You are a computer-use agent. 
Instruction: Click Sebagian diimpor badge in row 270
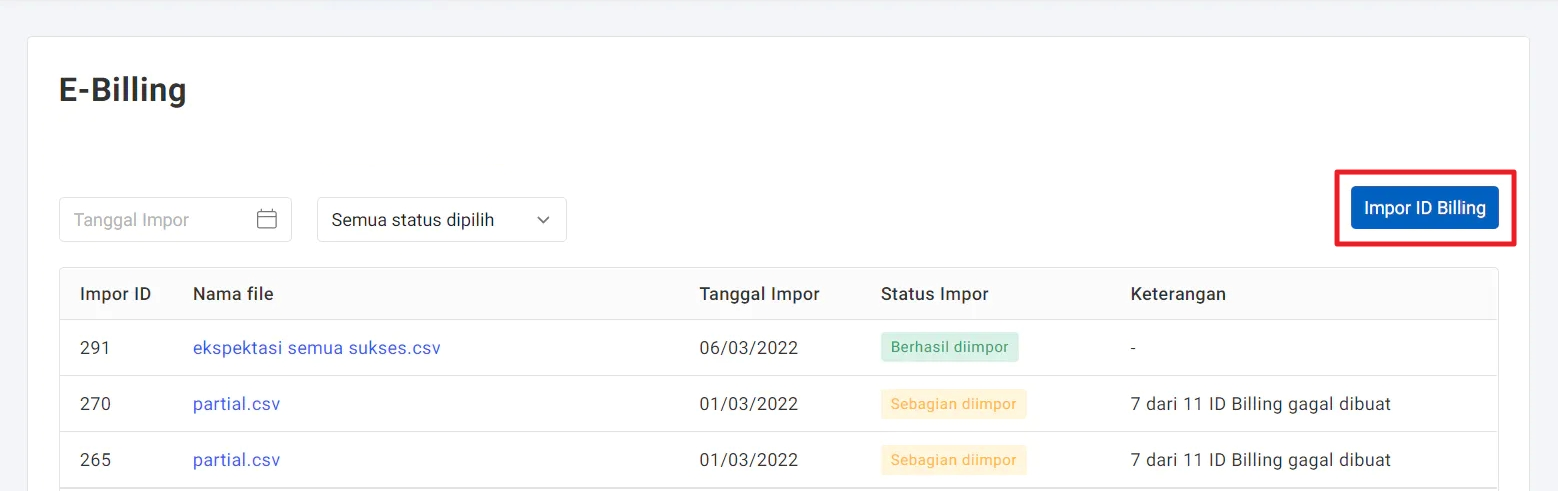[x=953, y=404]
